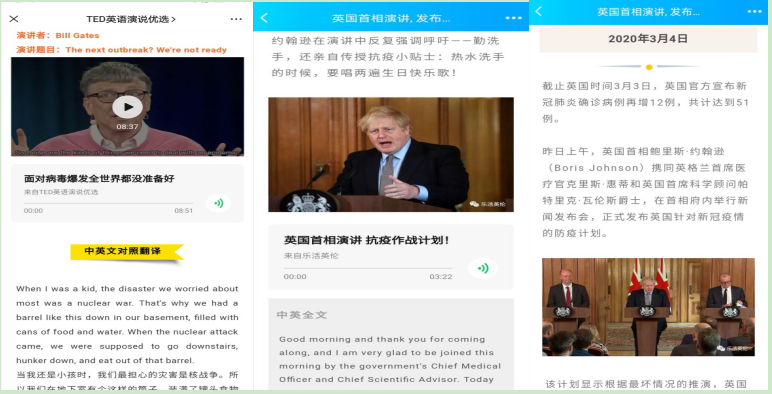Close the TED article with the X icon

(x=14, y=19)
